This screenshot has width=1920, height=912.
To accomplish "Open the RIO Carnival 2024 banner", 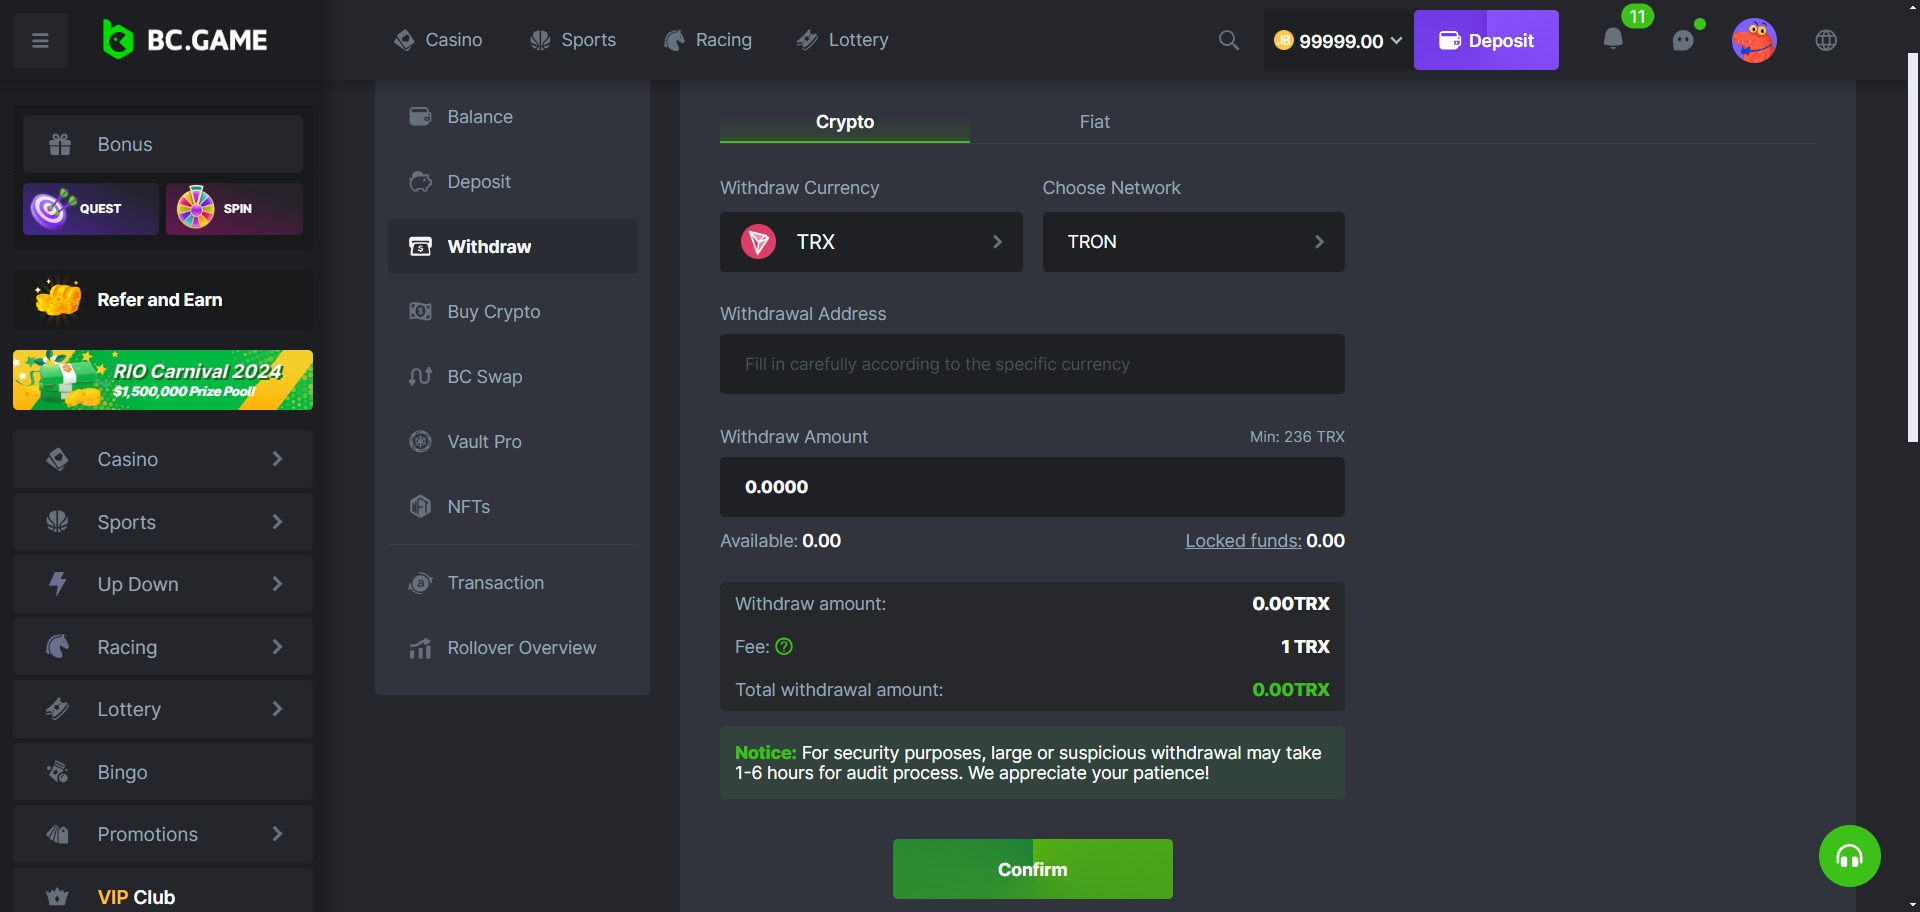I will 163,380.
